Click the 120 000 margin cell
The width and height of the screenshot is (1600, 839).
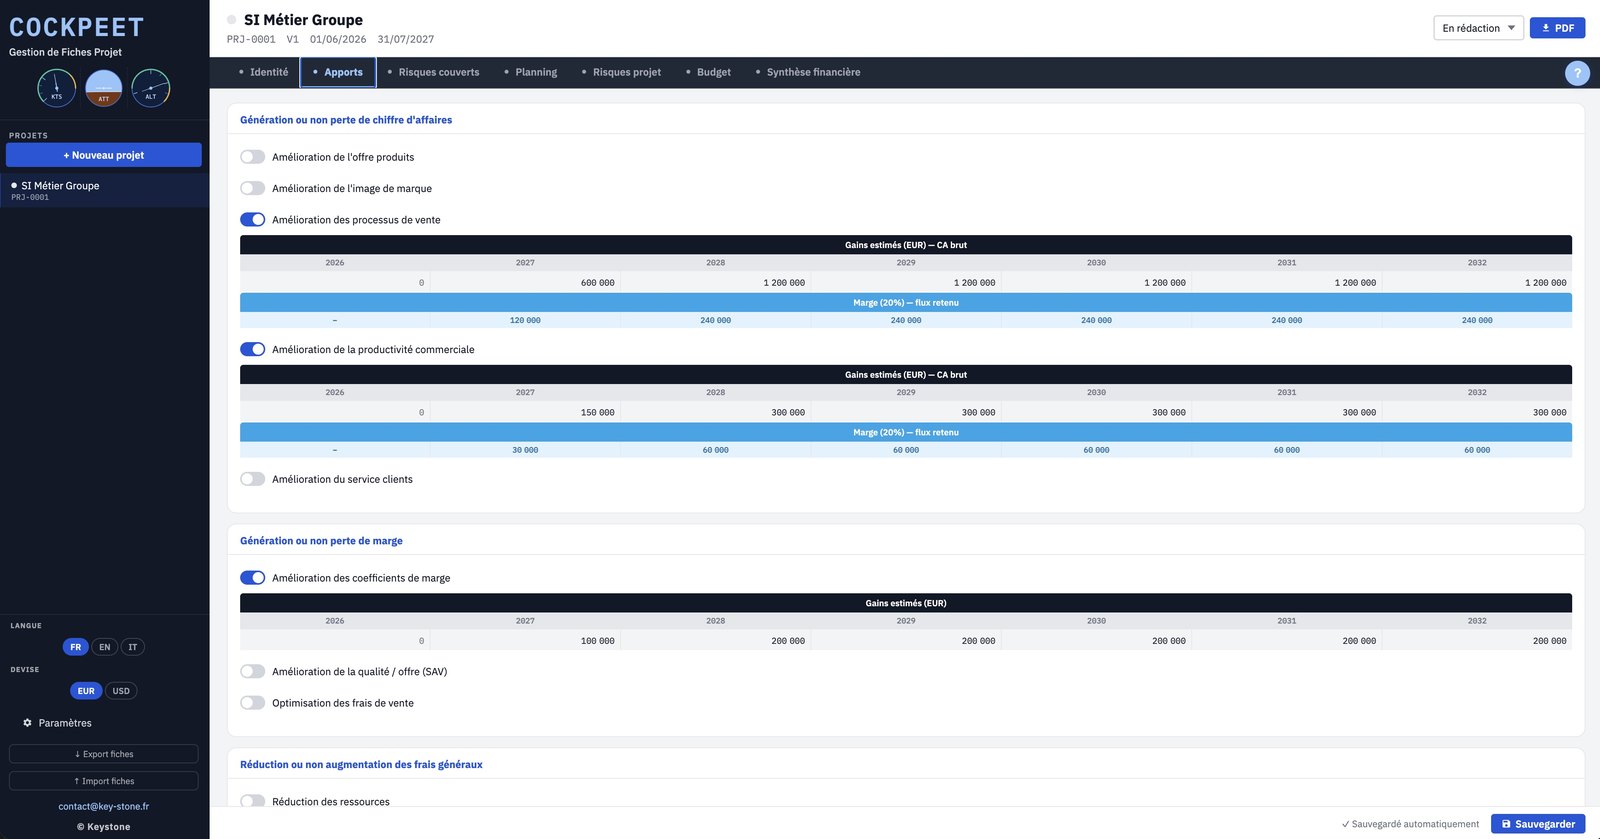pyautogui.click(x=525, y=320)
